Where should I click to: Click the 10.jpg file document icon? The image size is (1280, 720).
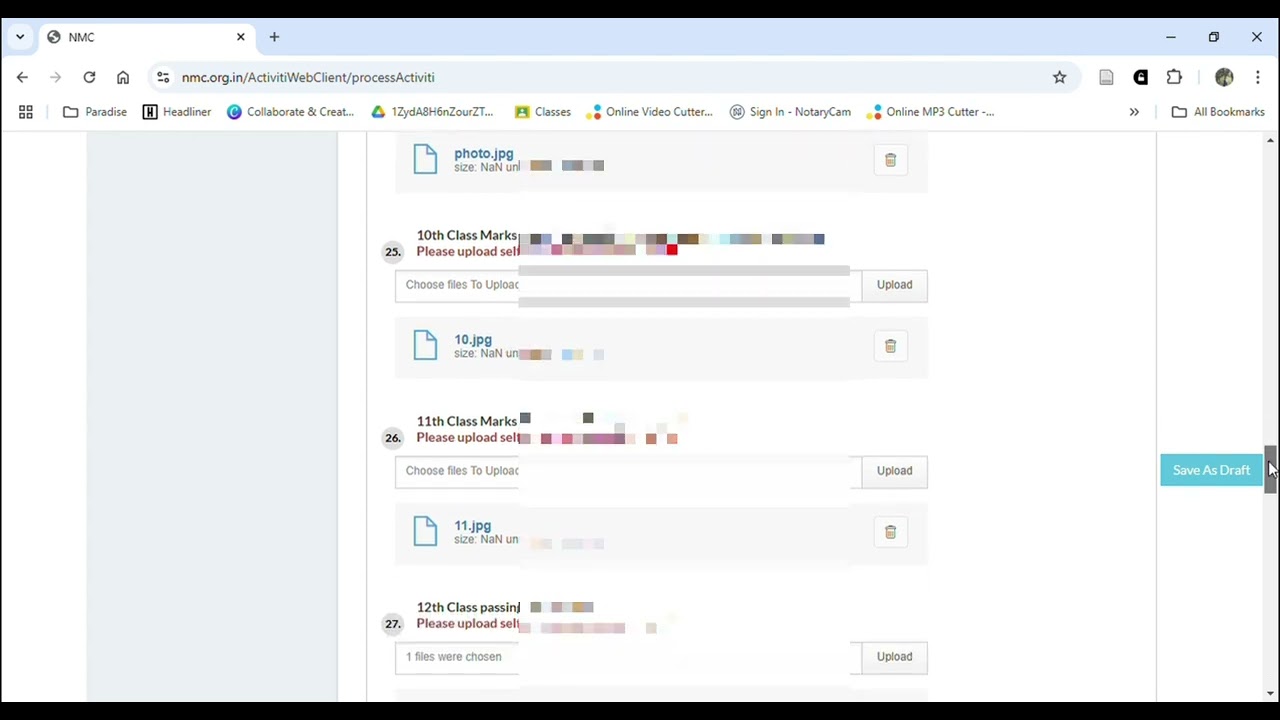425,345
